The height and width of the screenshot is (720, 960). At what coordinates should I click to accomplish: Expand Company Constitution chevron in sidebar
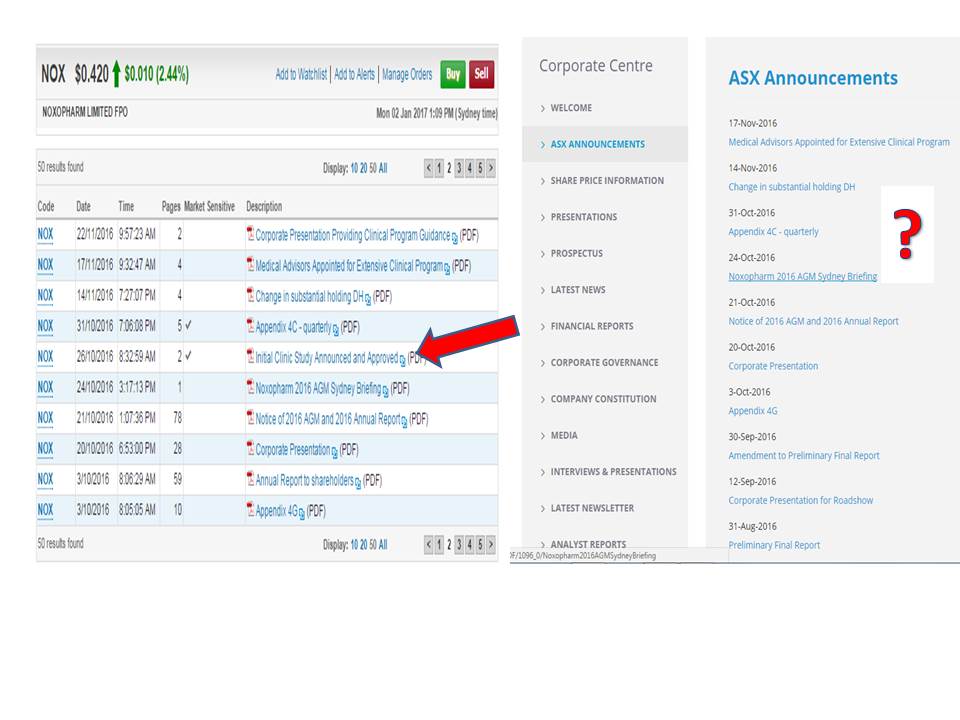pyautogui.click(x=542, y=400)
